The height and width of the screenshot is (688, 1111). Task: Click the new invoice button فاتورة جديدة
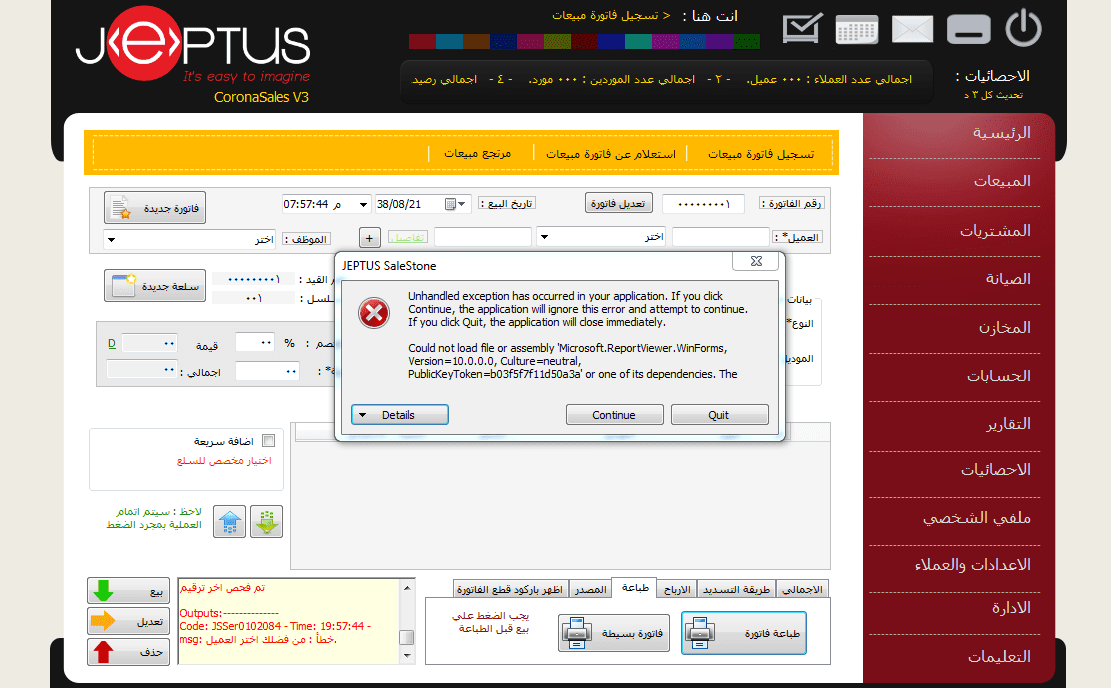tap(155, 208)
